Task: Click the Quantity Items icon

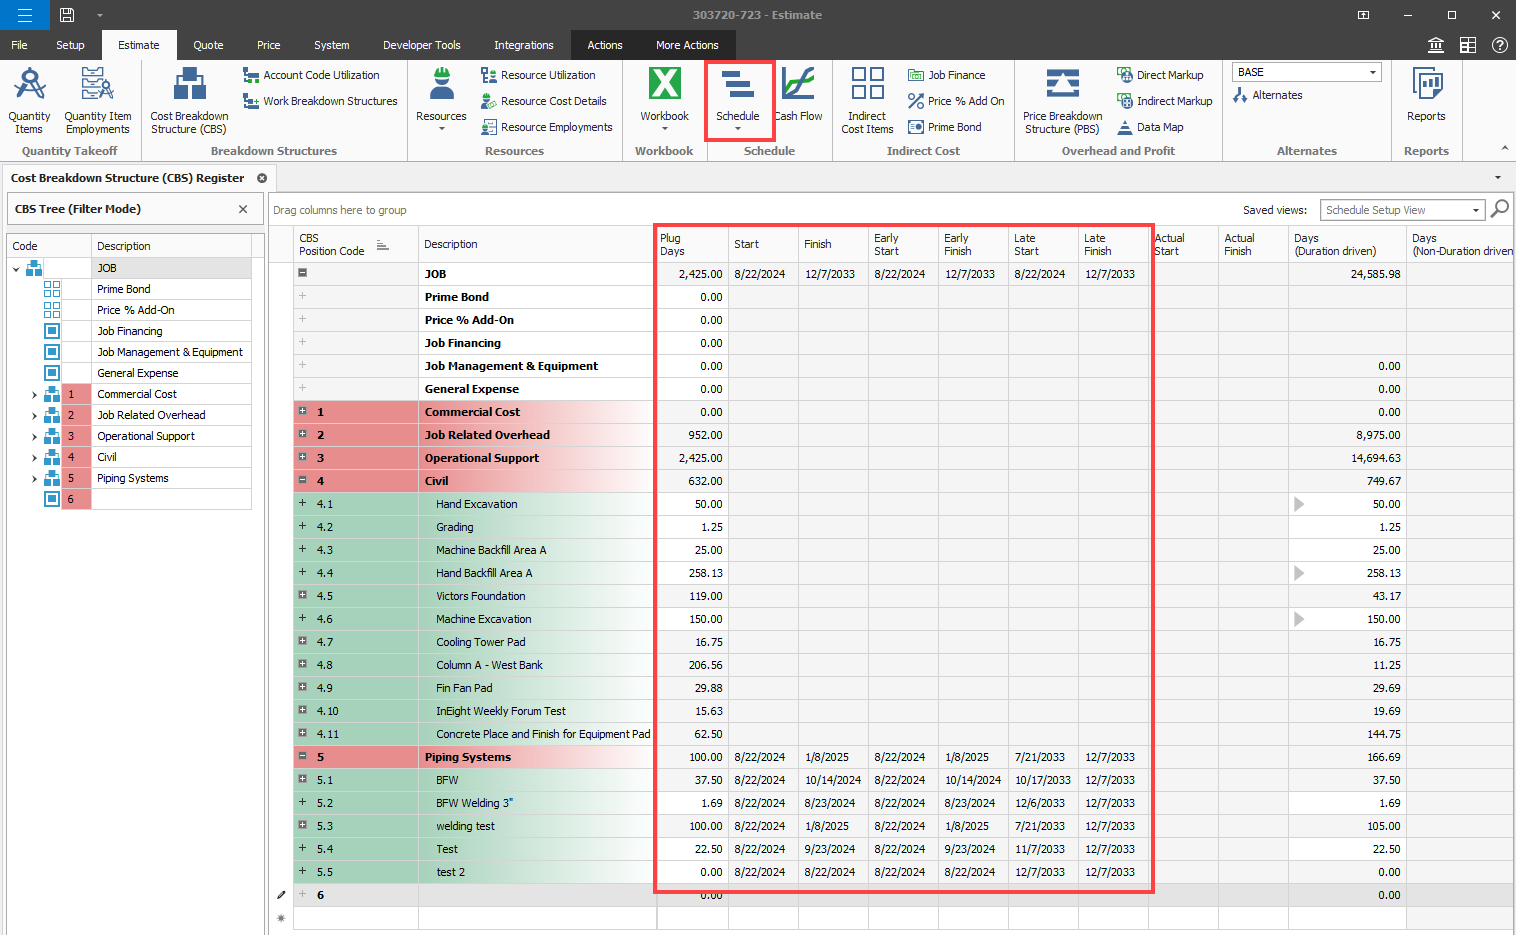Action: [x=29, y=85]
